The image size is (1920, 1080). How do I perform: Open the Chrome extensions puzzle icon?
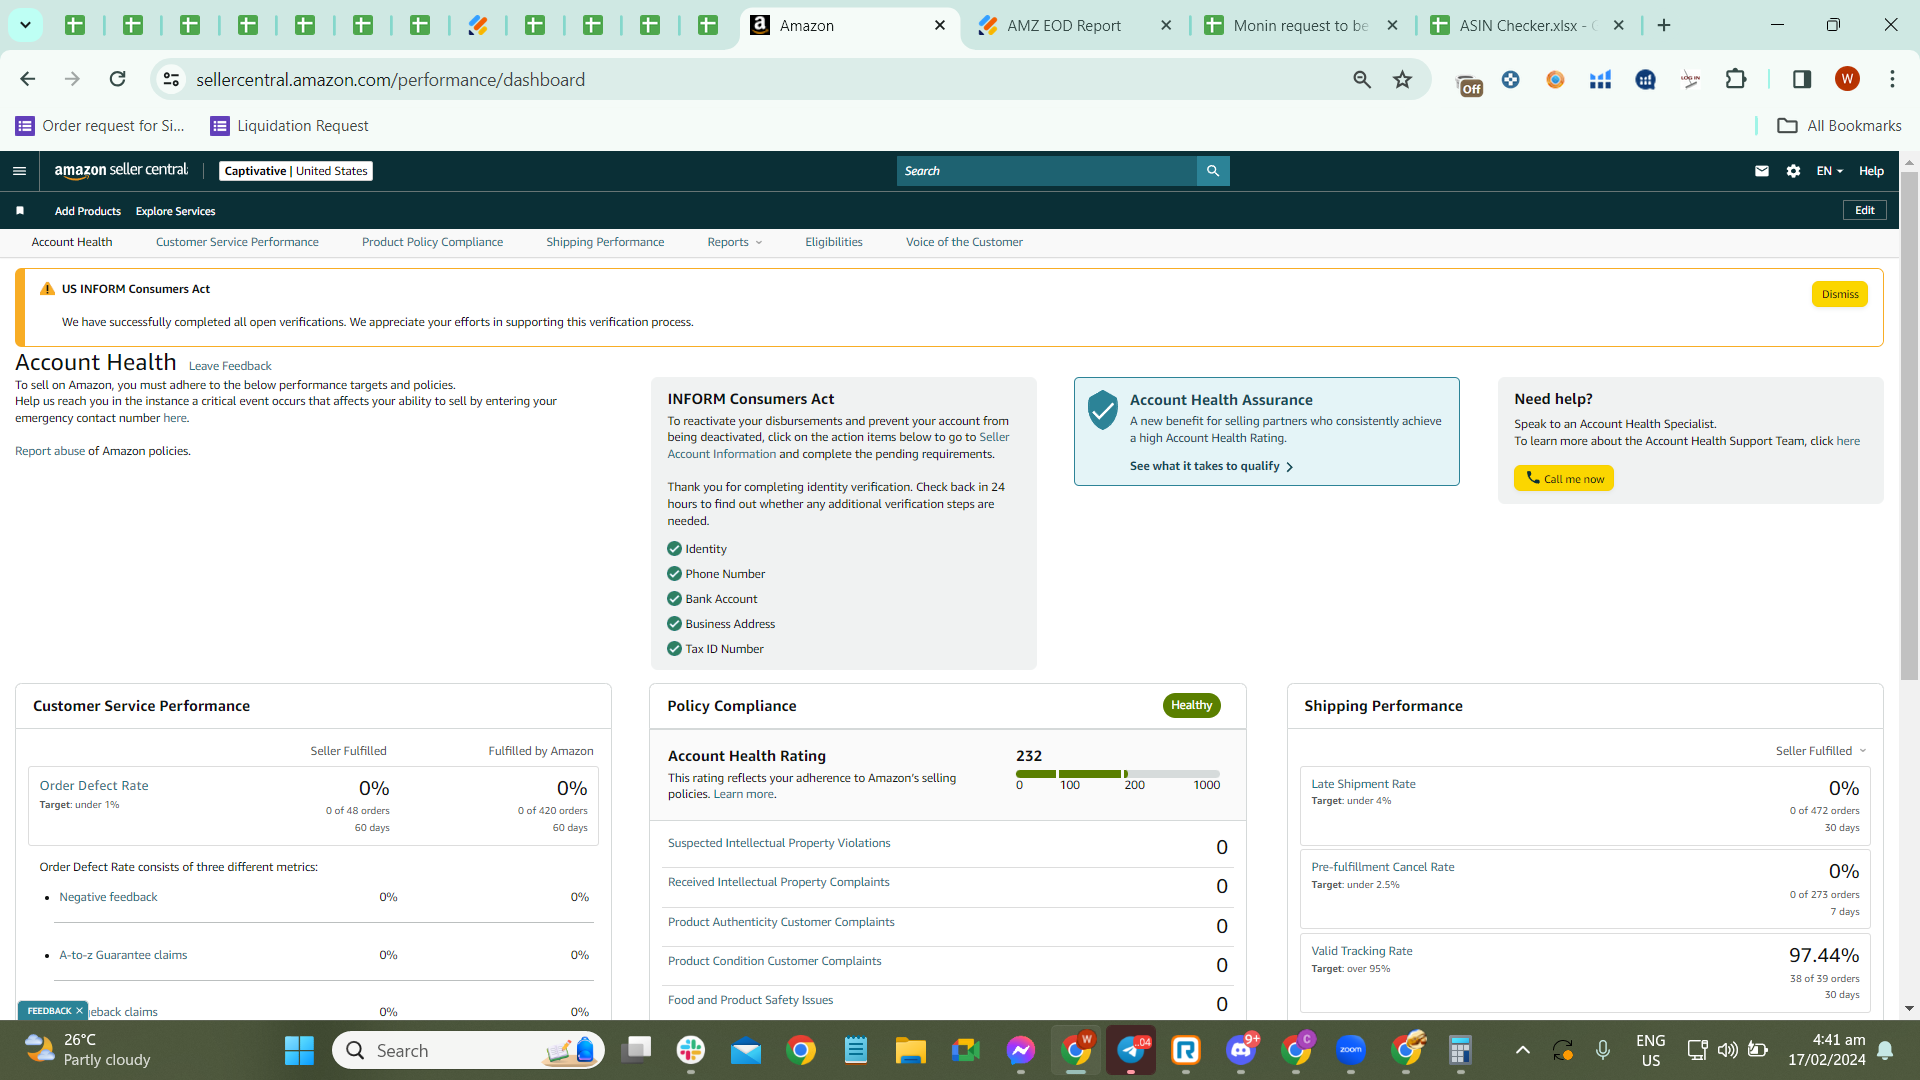[x=1736, y=79]
